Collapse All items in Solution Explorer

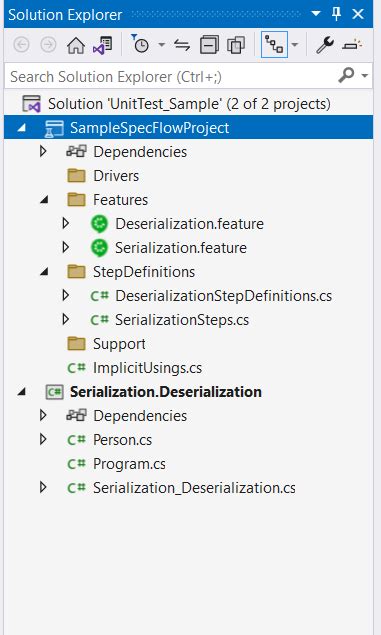(x=209, y=45)
